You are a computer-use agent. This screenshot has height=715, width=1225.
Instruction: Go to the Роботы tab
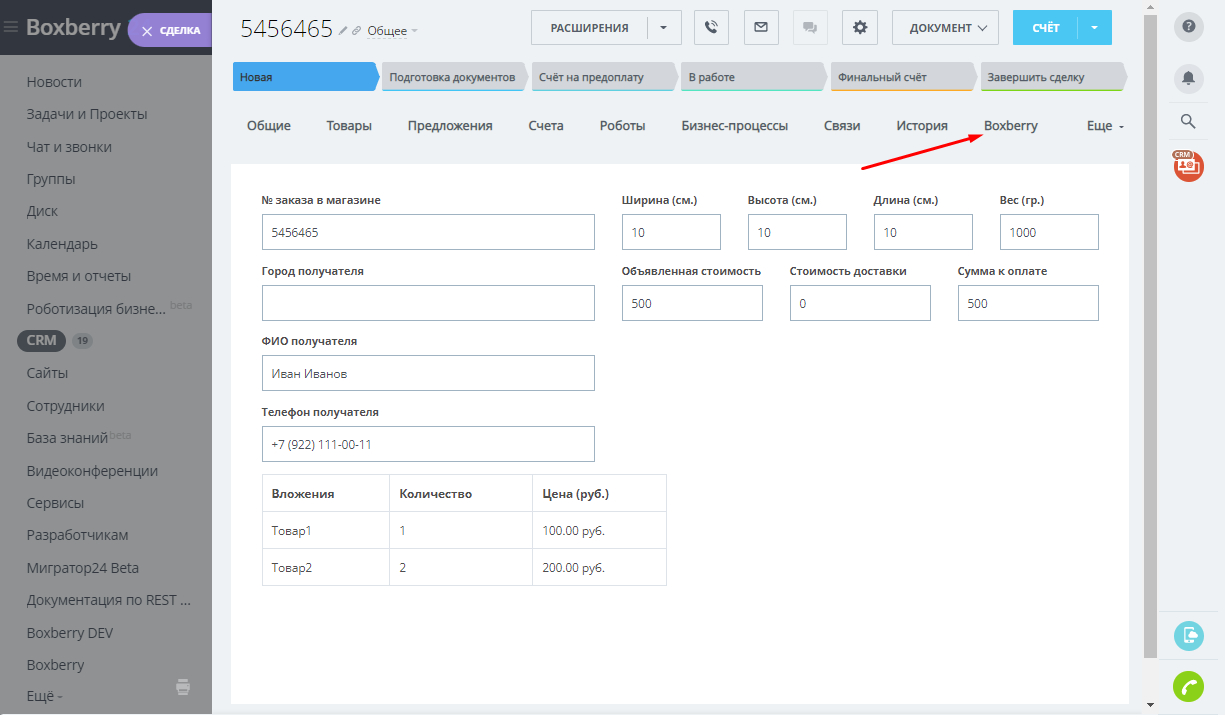pyautogui.click(x=622, y=126)
